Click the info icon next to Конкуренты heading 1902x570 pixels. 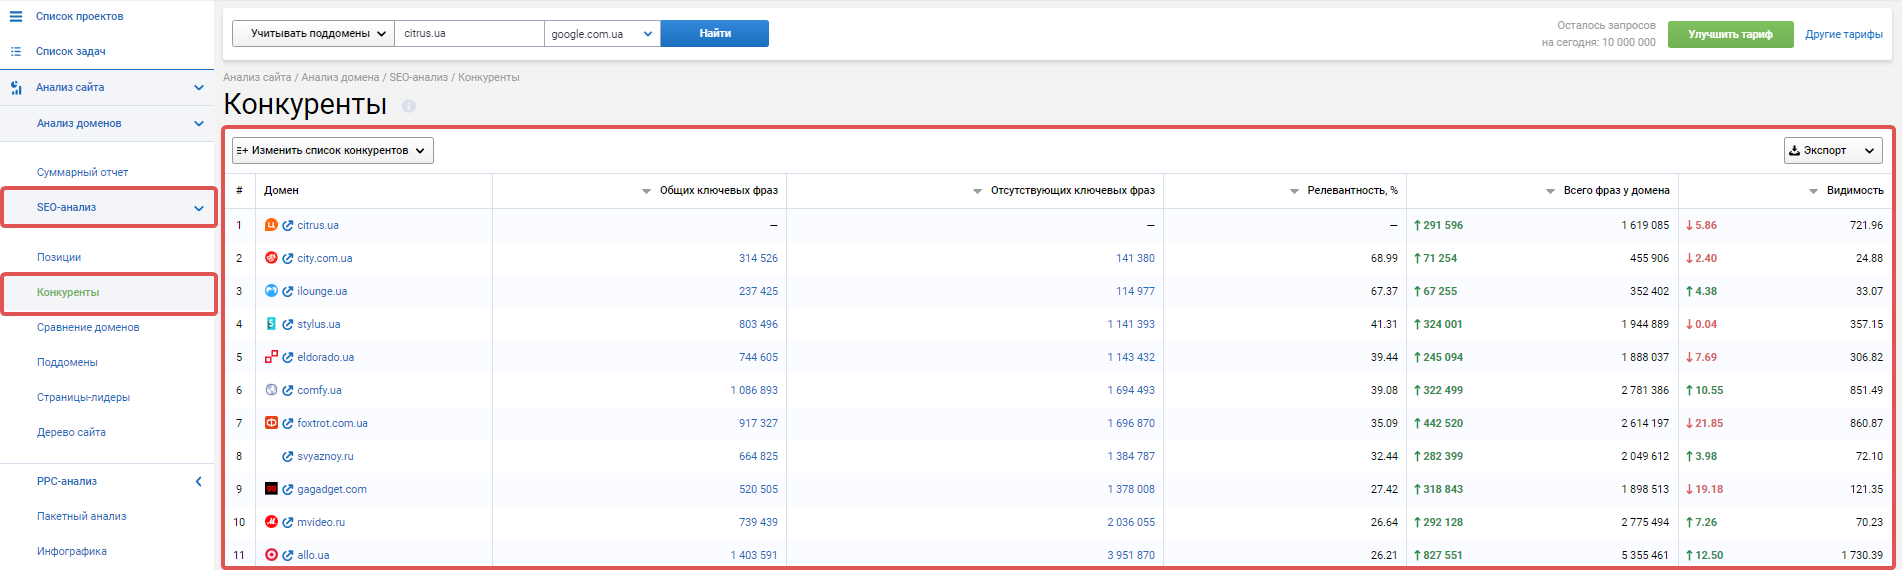pyautogui.click(x=408, y=106)
